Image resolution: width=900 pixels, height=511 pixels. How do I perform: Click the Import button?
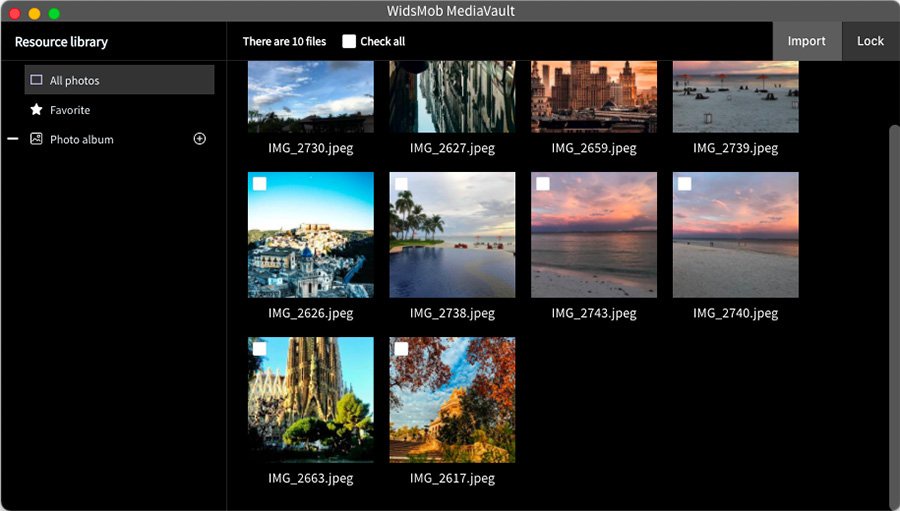coord(807,41)
